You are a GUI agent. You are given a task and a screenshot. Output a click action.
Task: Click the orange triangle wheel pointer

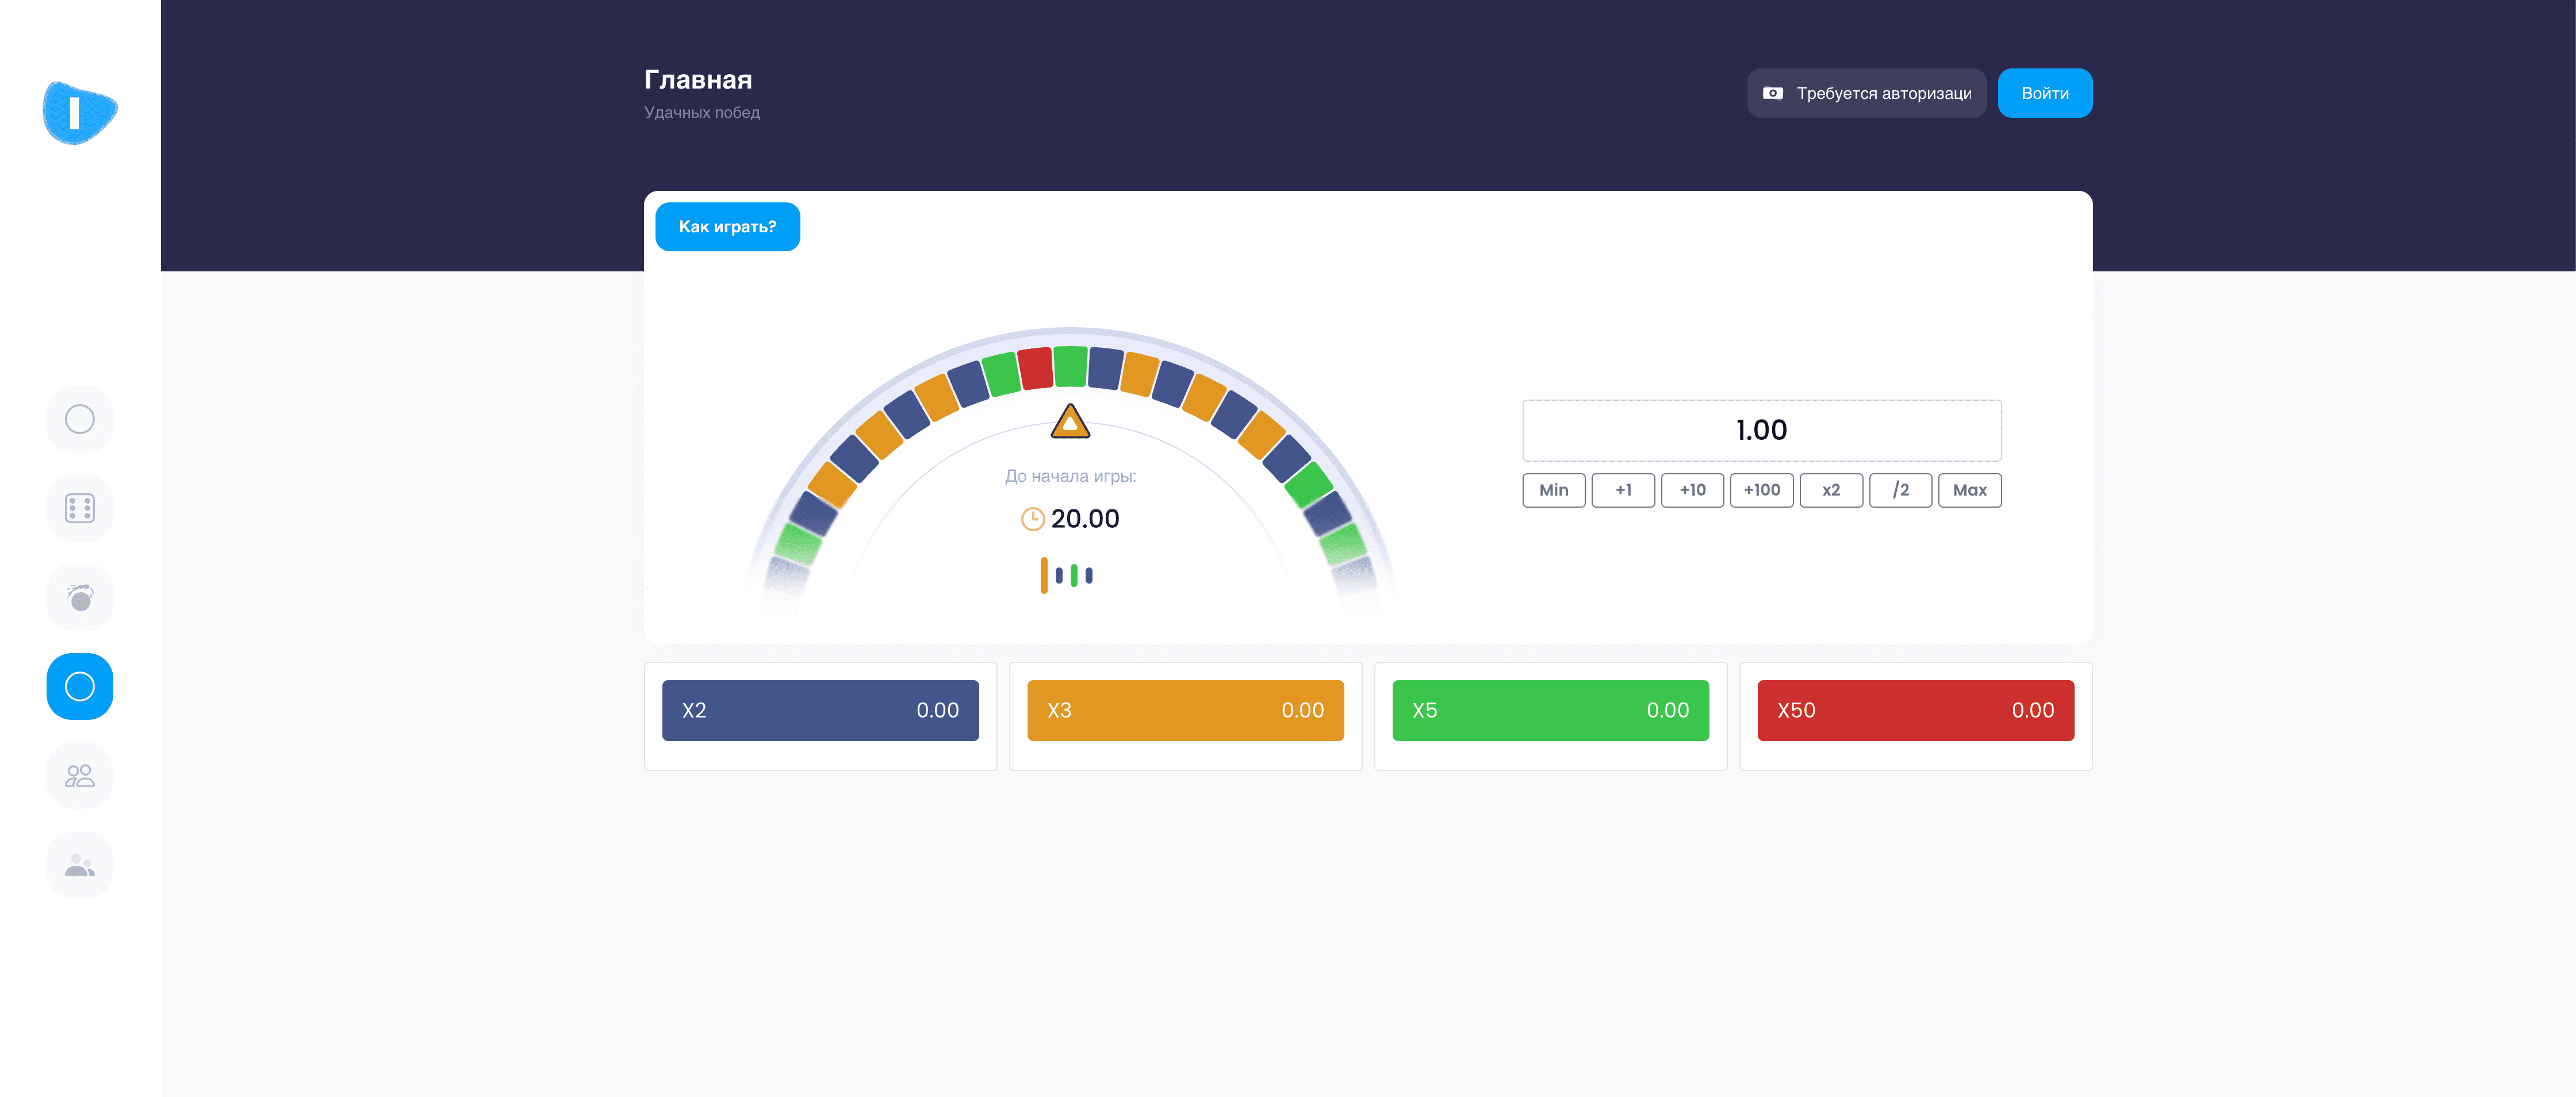1070,422
